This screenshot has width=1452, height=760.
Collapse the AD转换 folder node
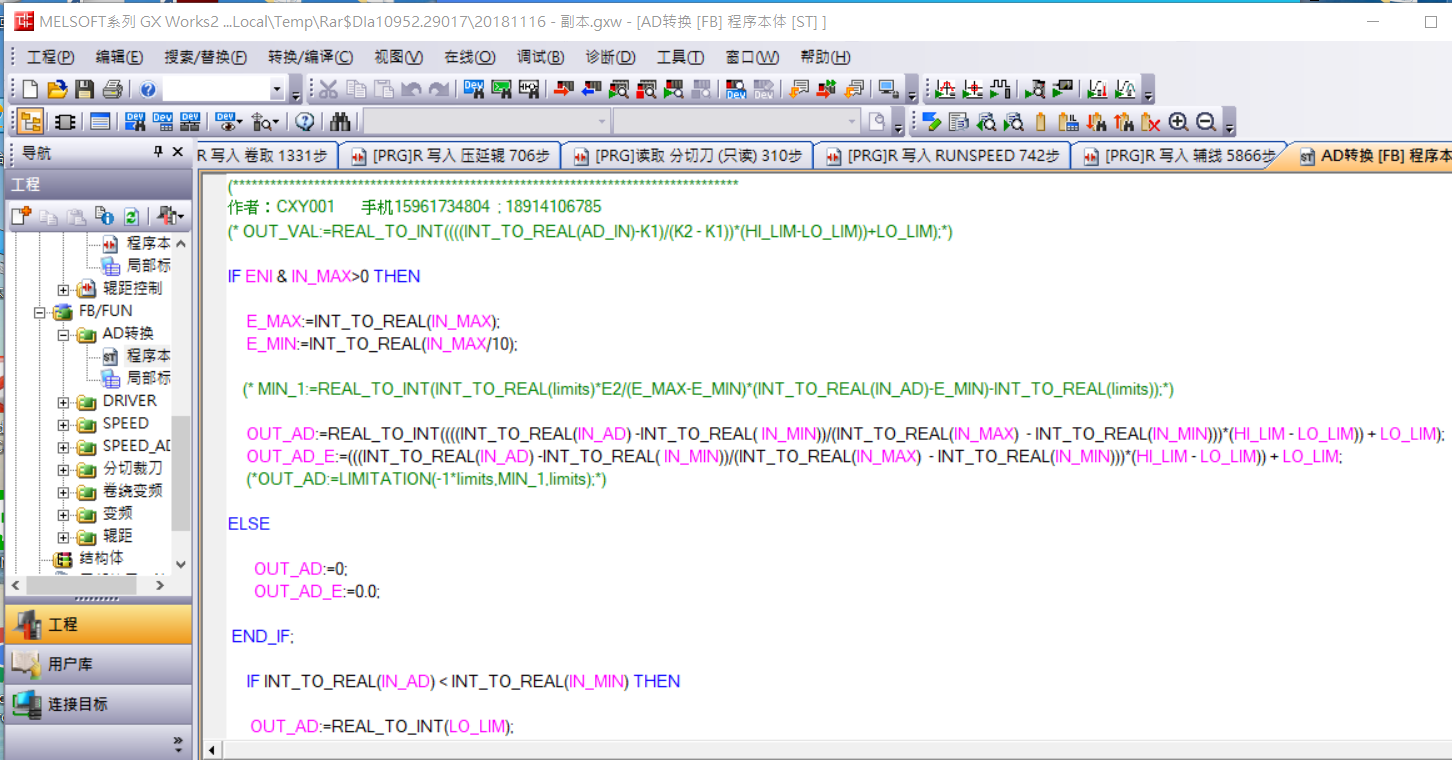(63, 334)
